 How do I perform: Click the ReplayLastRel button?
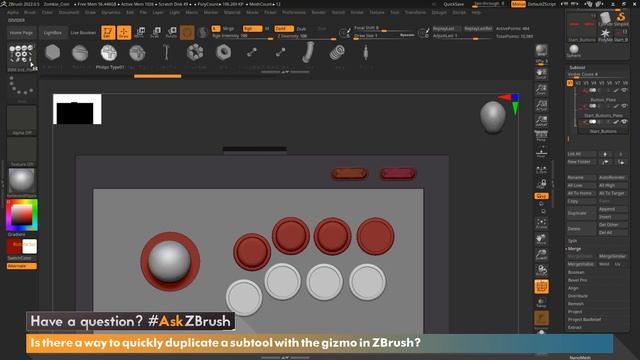point(478,29)
